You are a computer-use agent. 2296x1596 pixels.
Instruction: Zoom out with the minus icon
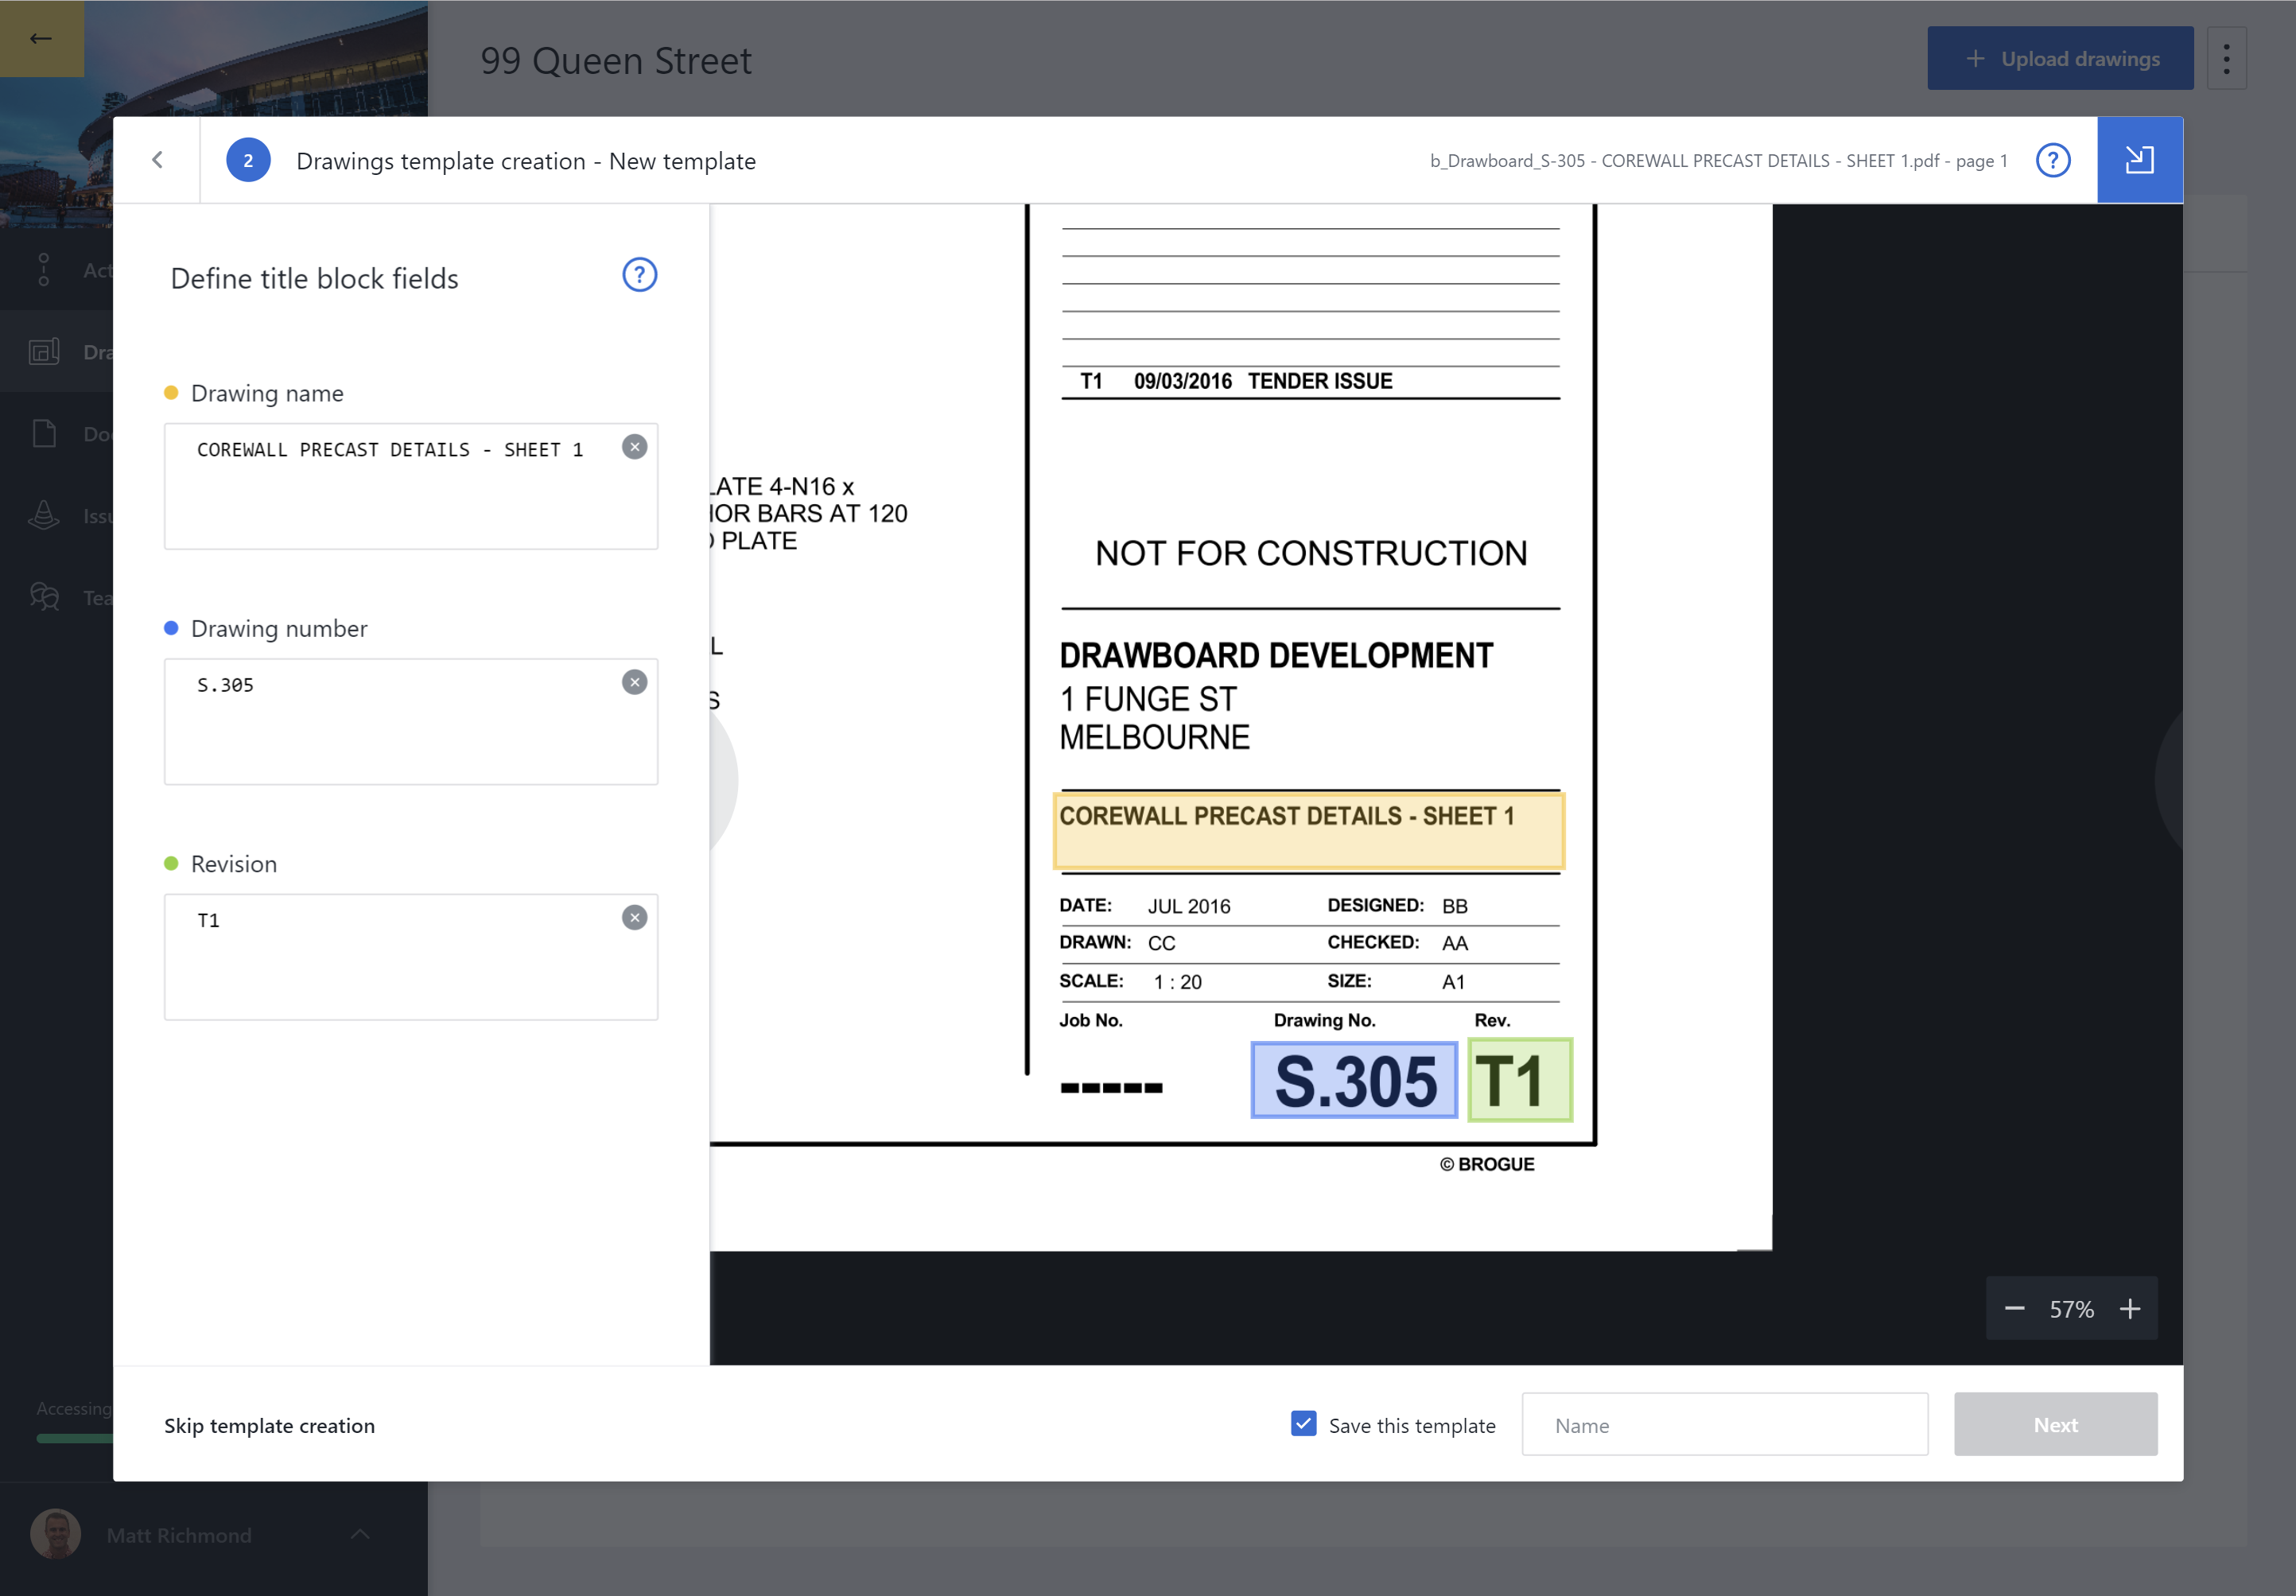point(2014,1308)
